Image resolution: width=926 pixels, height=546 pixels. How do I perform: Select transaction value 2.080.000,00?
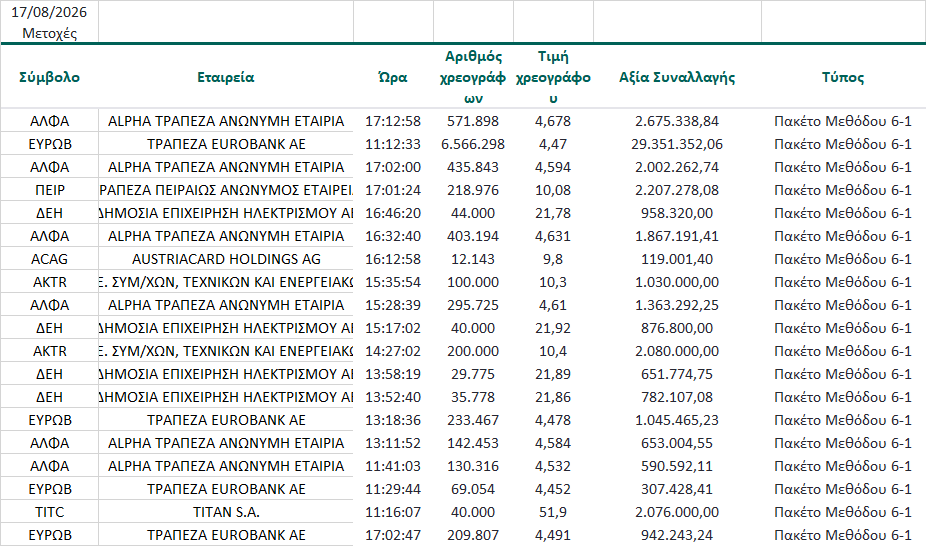(677, 351)
